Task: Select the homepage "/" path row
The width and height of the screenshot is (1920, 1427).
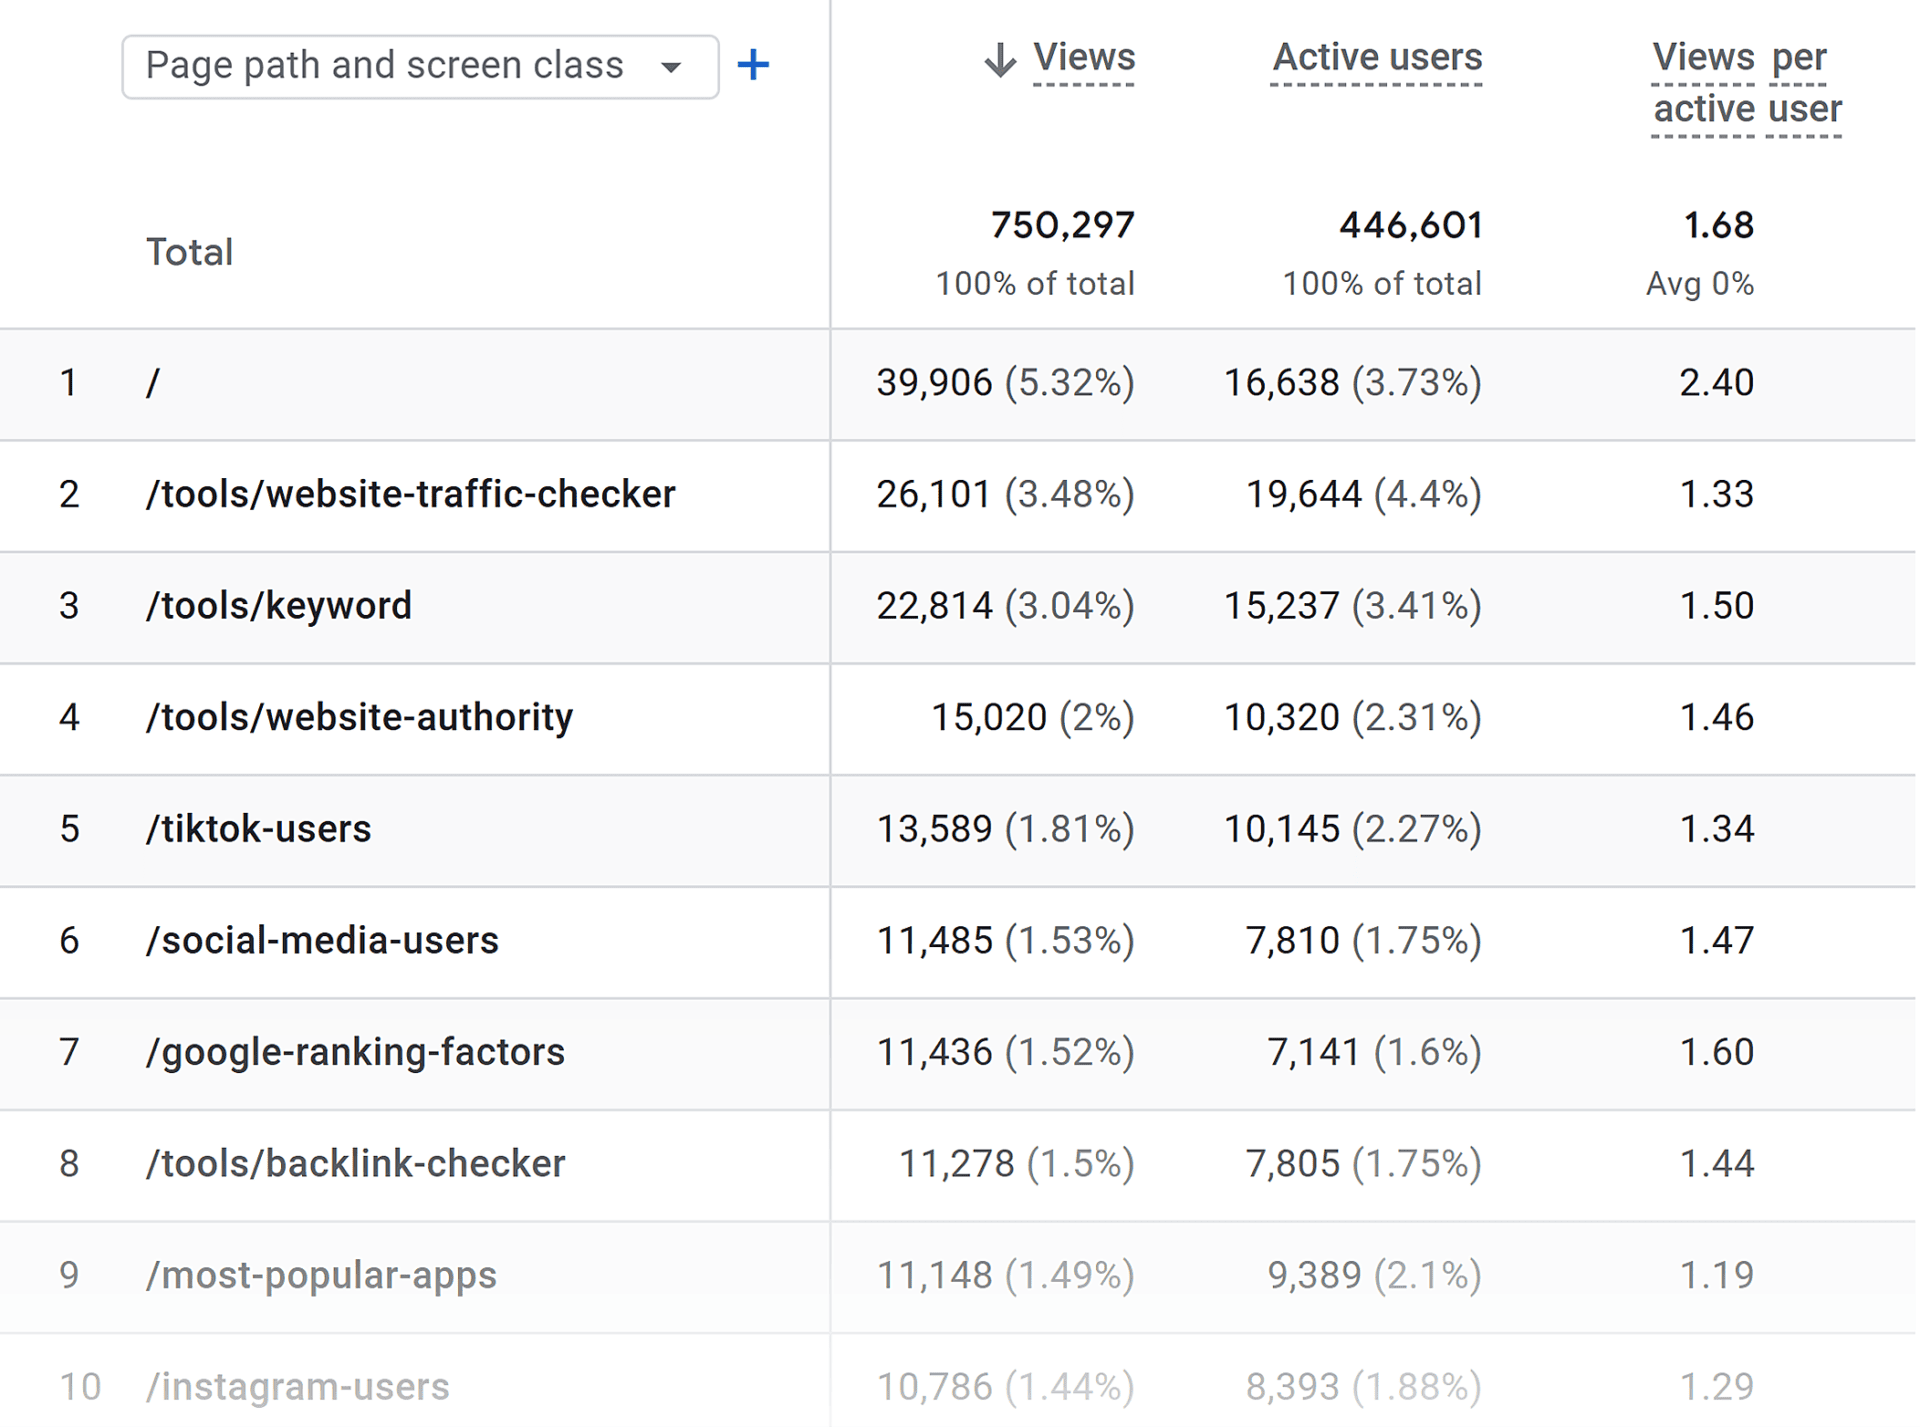Action: (153, 383)
